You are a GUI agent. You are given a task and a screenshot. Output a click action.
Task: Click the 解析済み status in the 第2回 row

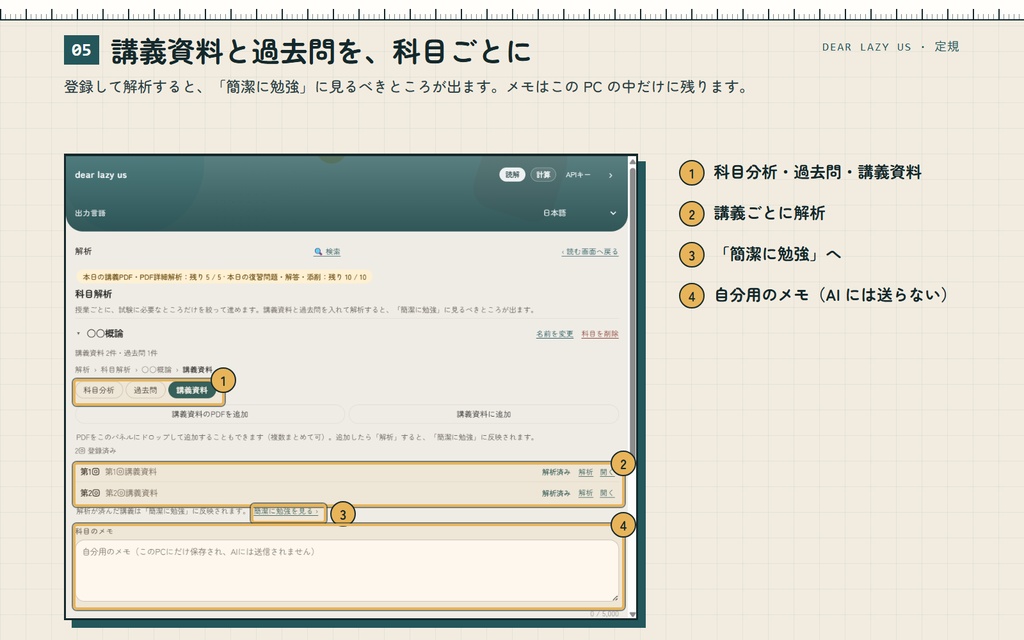tap(556, 493)
